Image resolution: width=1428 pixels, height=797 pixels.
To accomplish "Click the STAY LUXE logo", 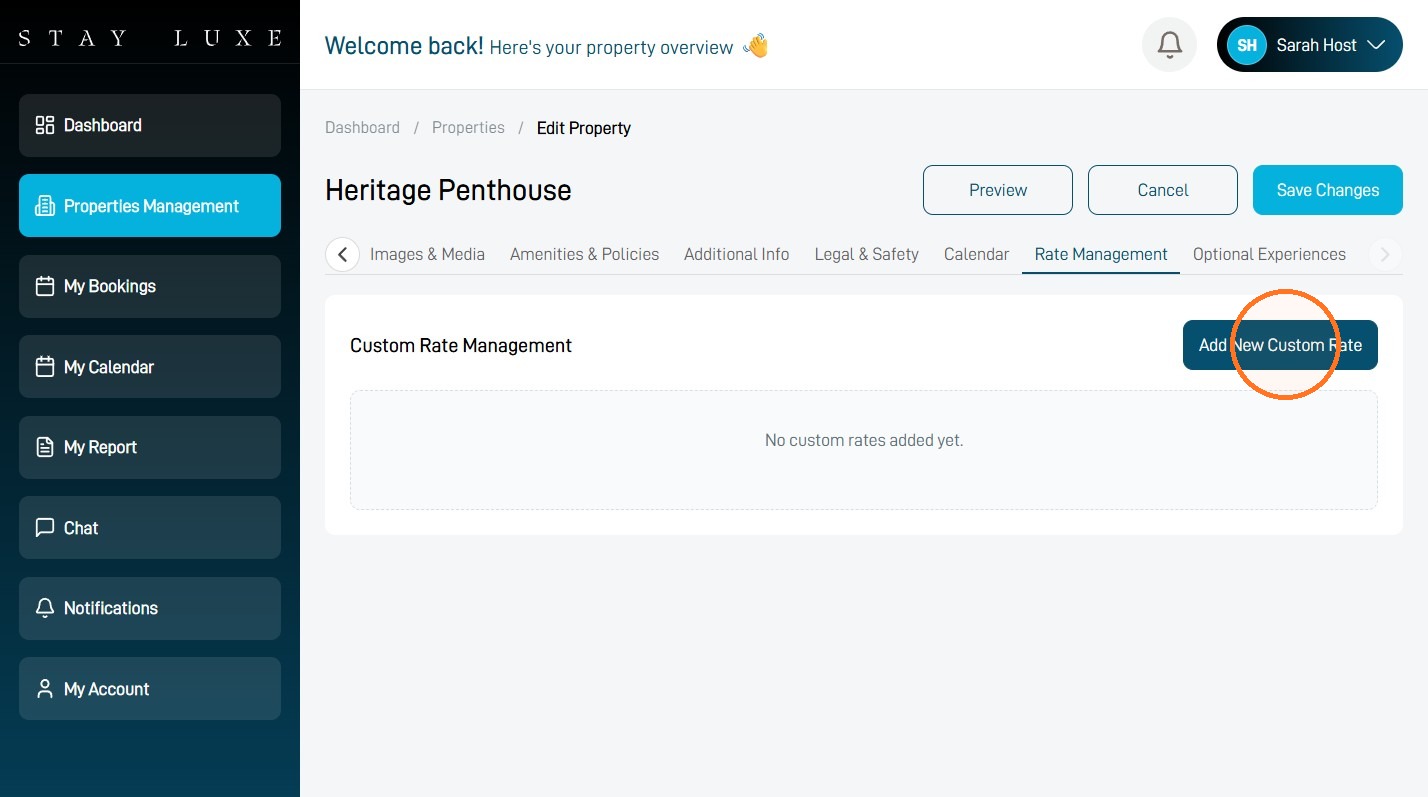I will pos(150,38).
